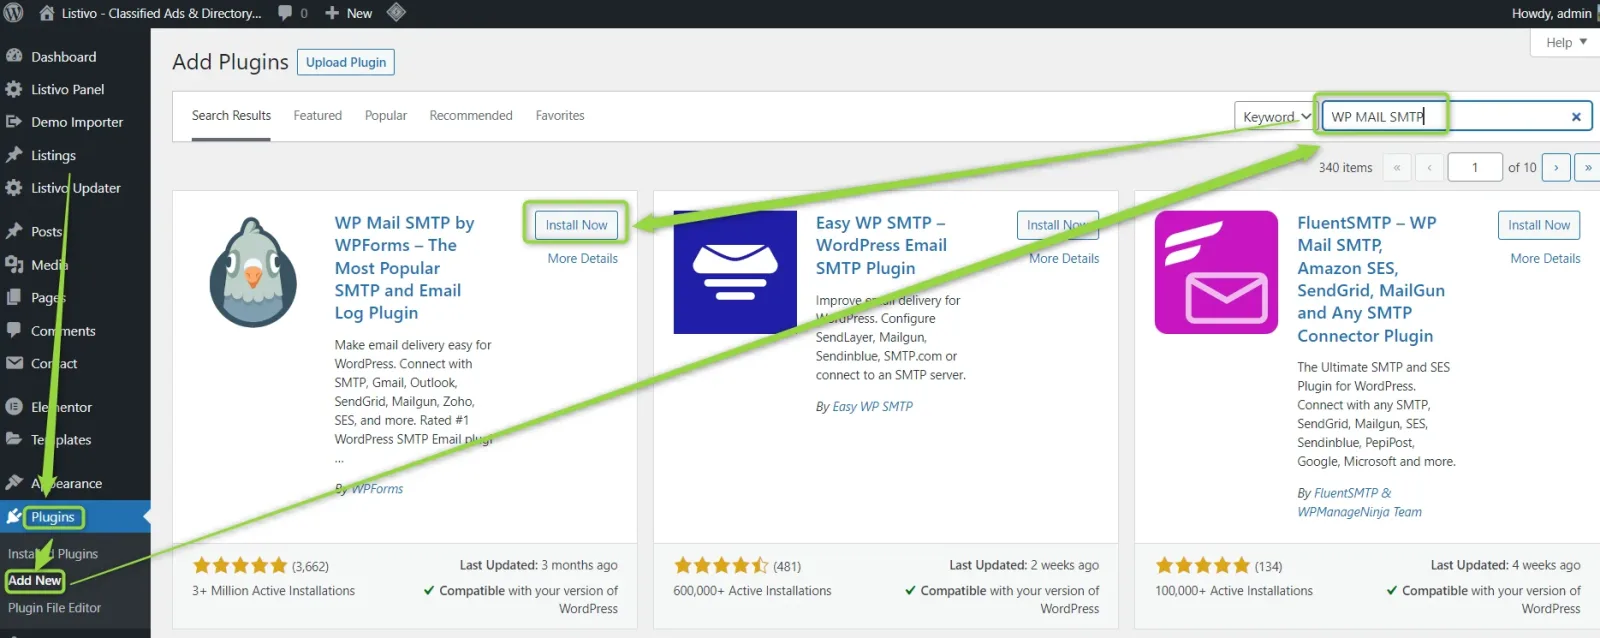Screen dimensions: 1600x638
Task: Switch to Recommended tab
Action: [x=471, y=115]
